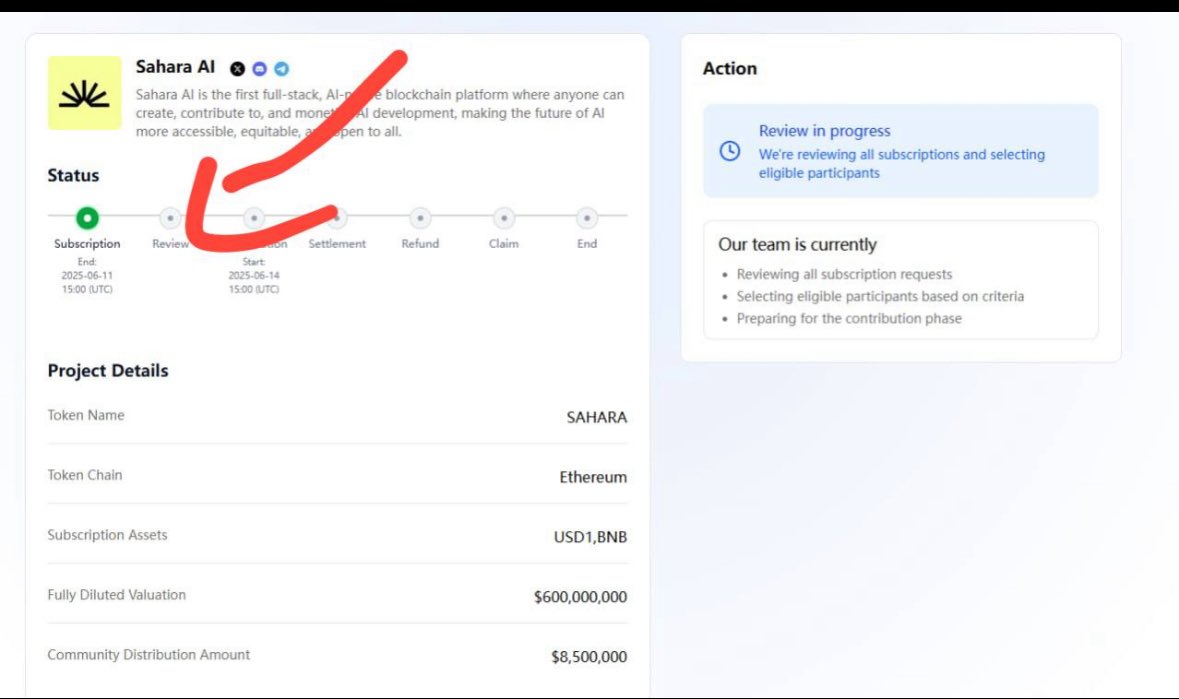The width and height of the screenshot is (1179, 699).
Task: Click the Ethereum token chain value
Action: (x=593, y=477)
